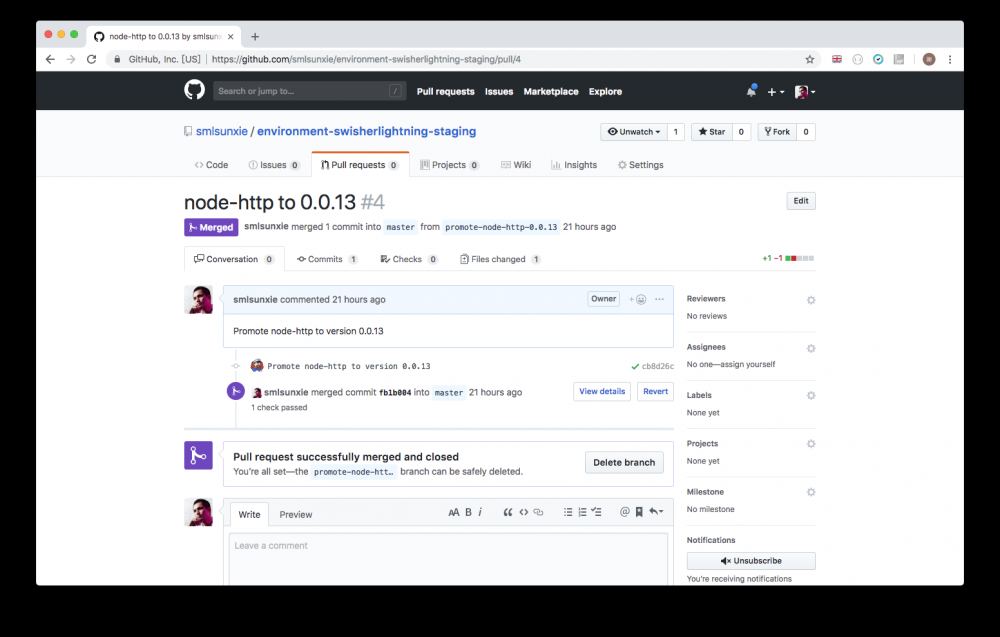Add a numbered list
This screenshot has width=1000, height=637.
tap(582, 512)
